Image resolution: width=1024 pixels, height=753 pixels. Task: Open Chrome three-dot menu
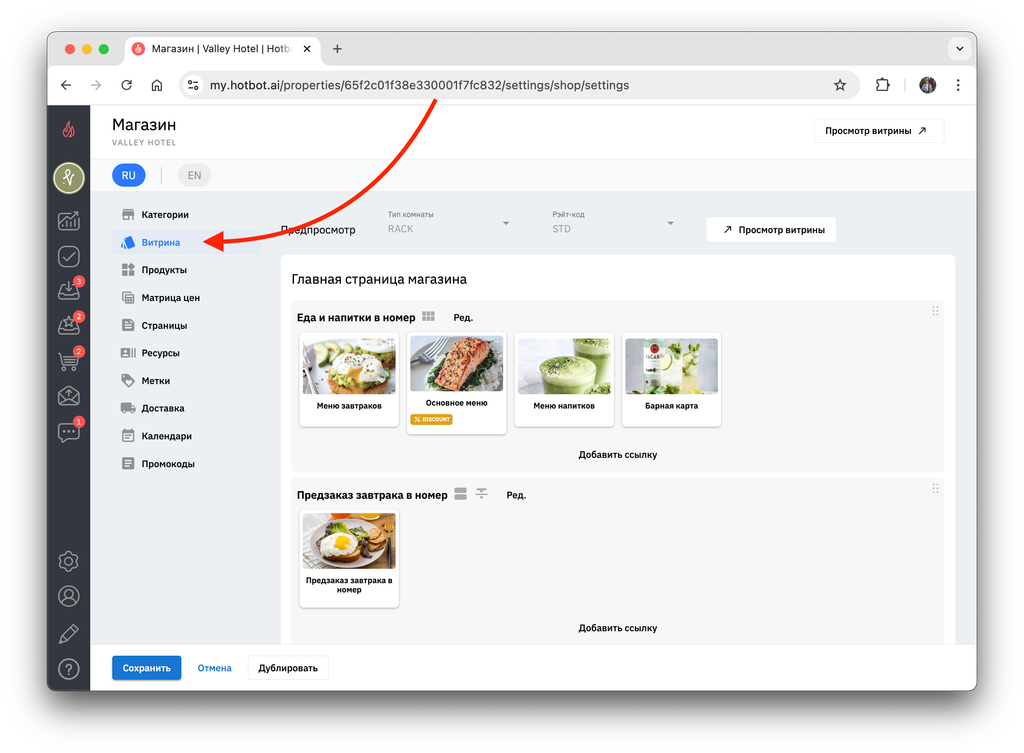point(958,85)
